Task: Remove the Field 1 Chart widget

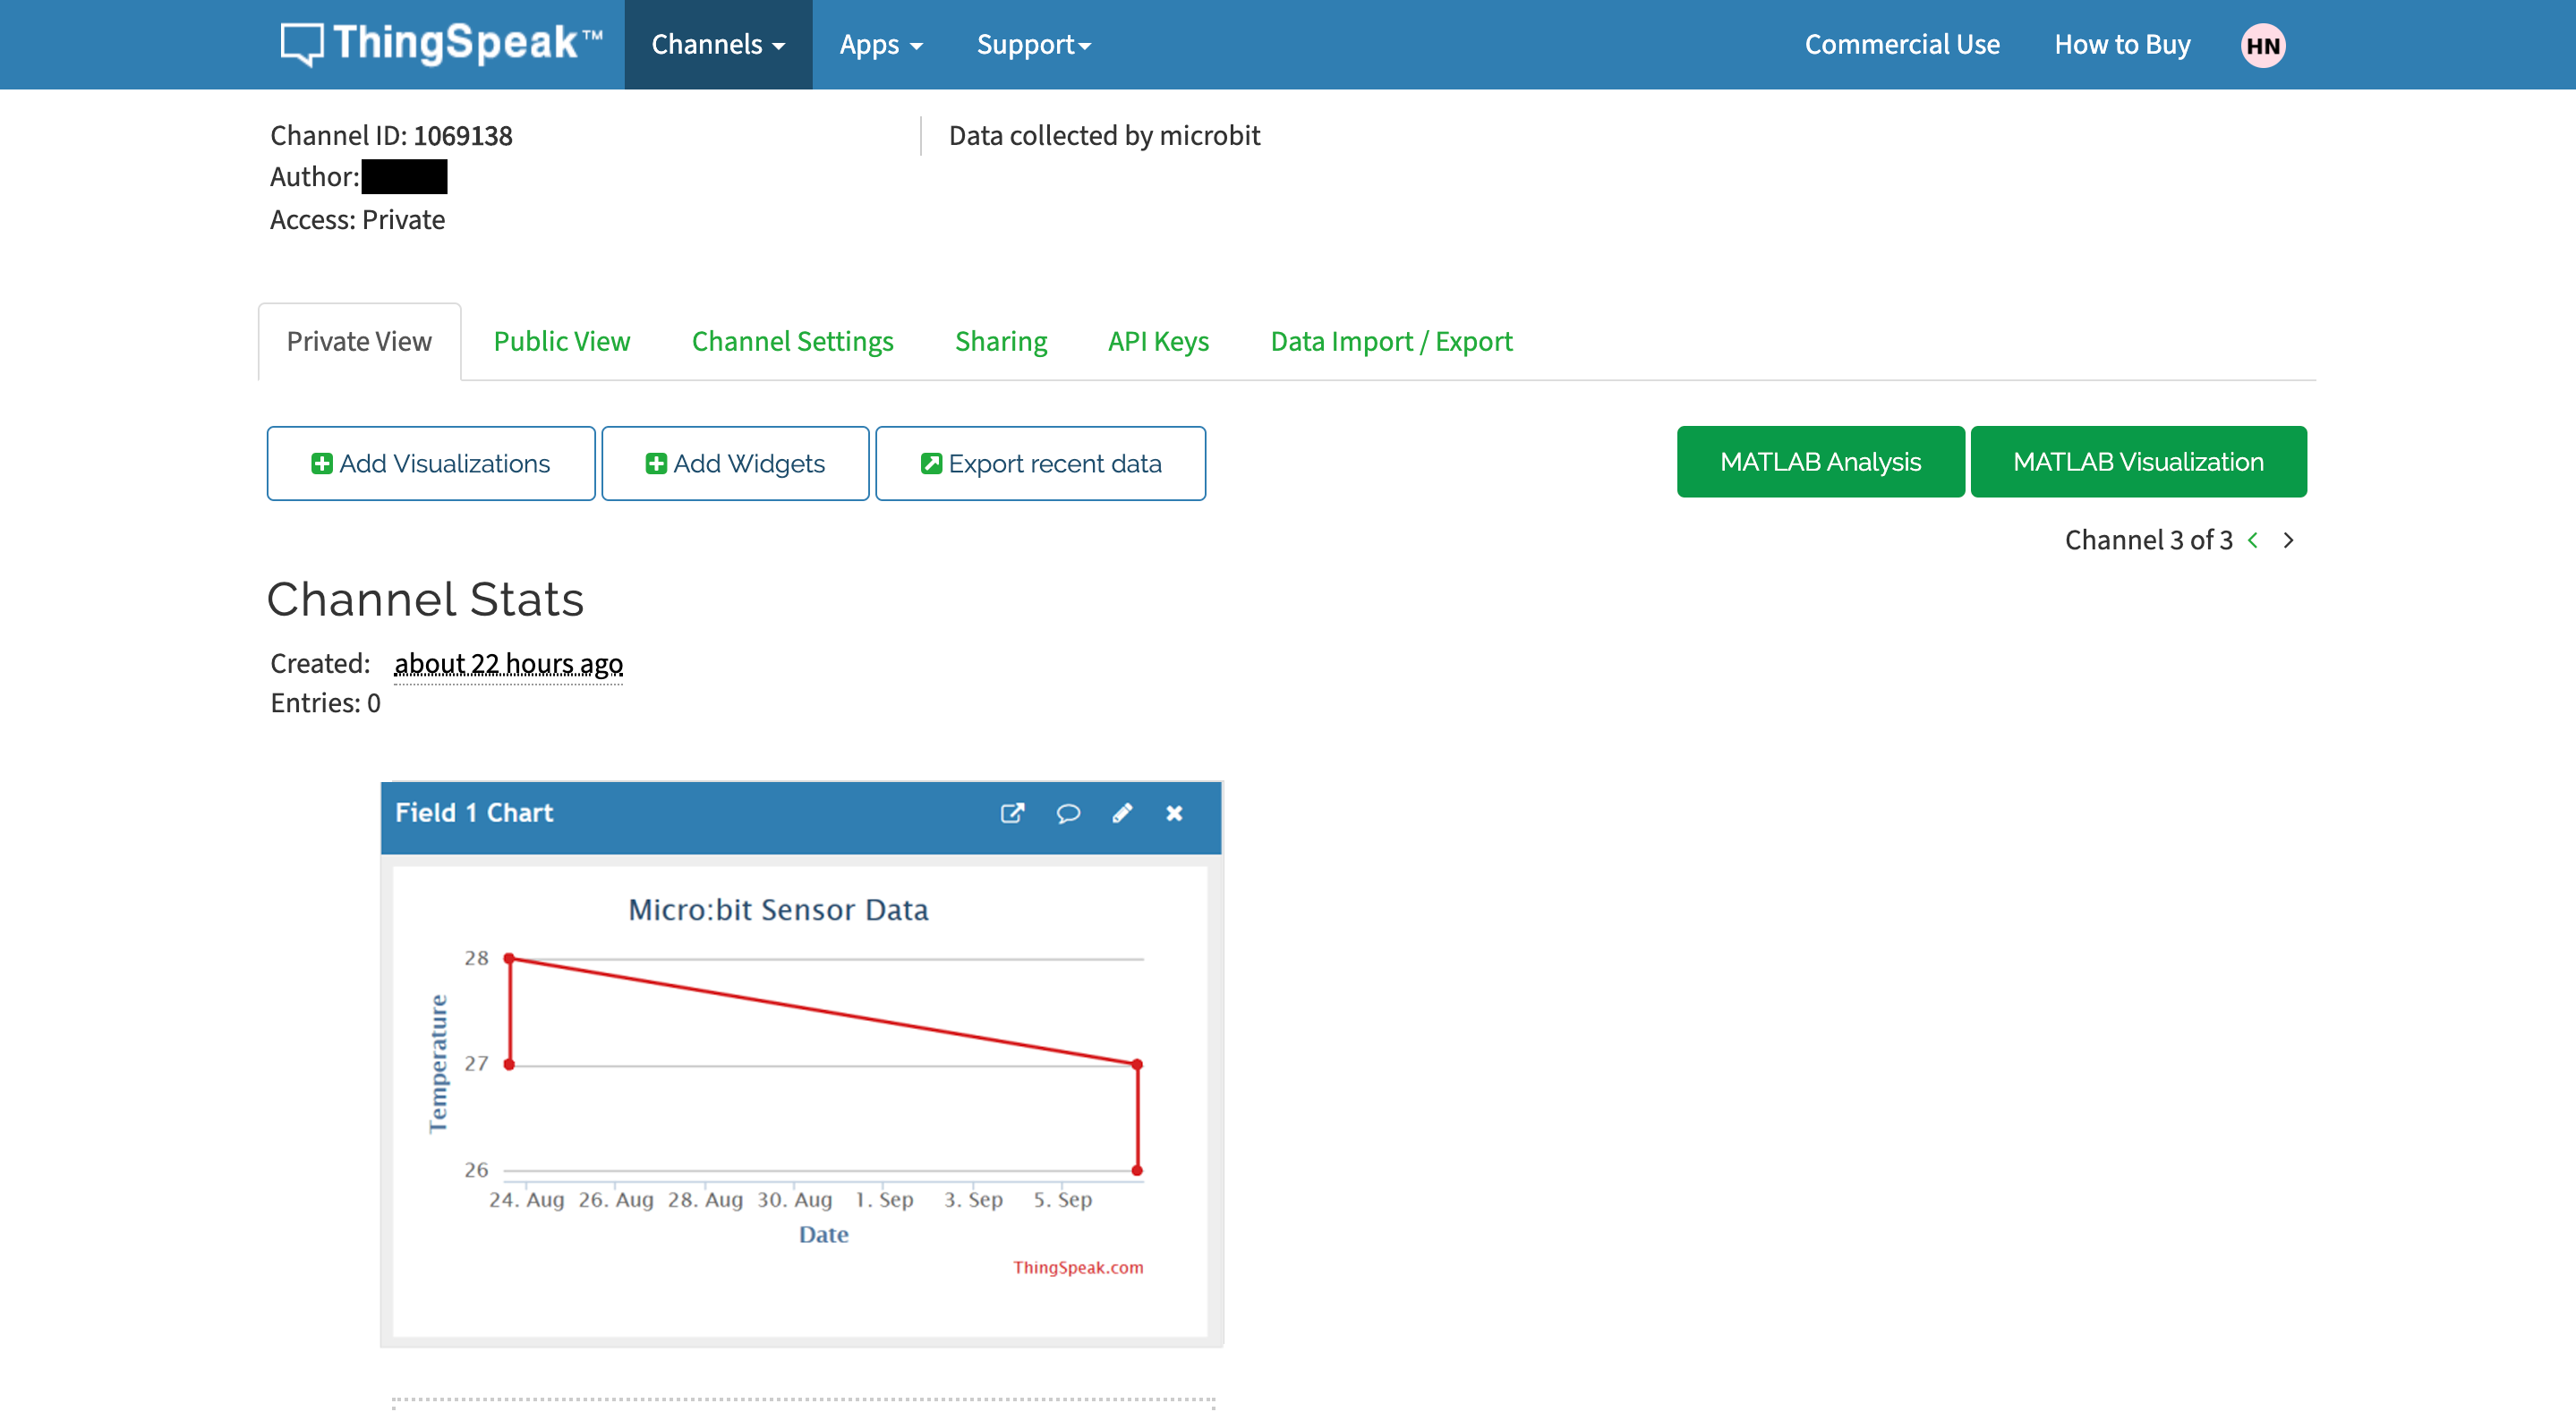Action: point(1174,813)
